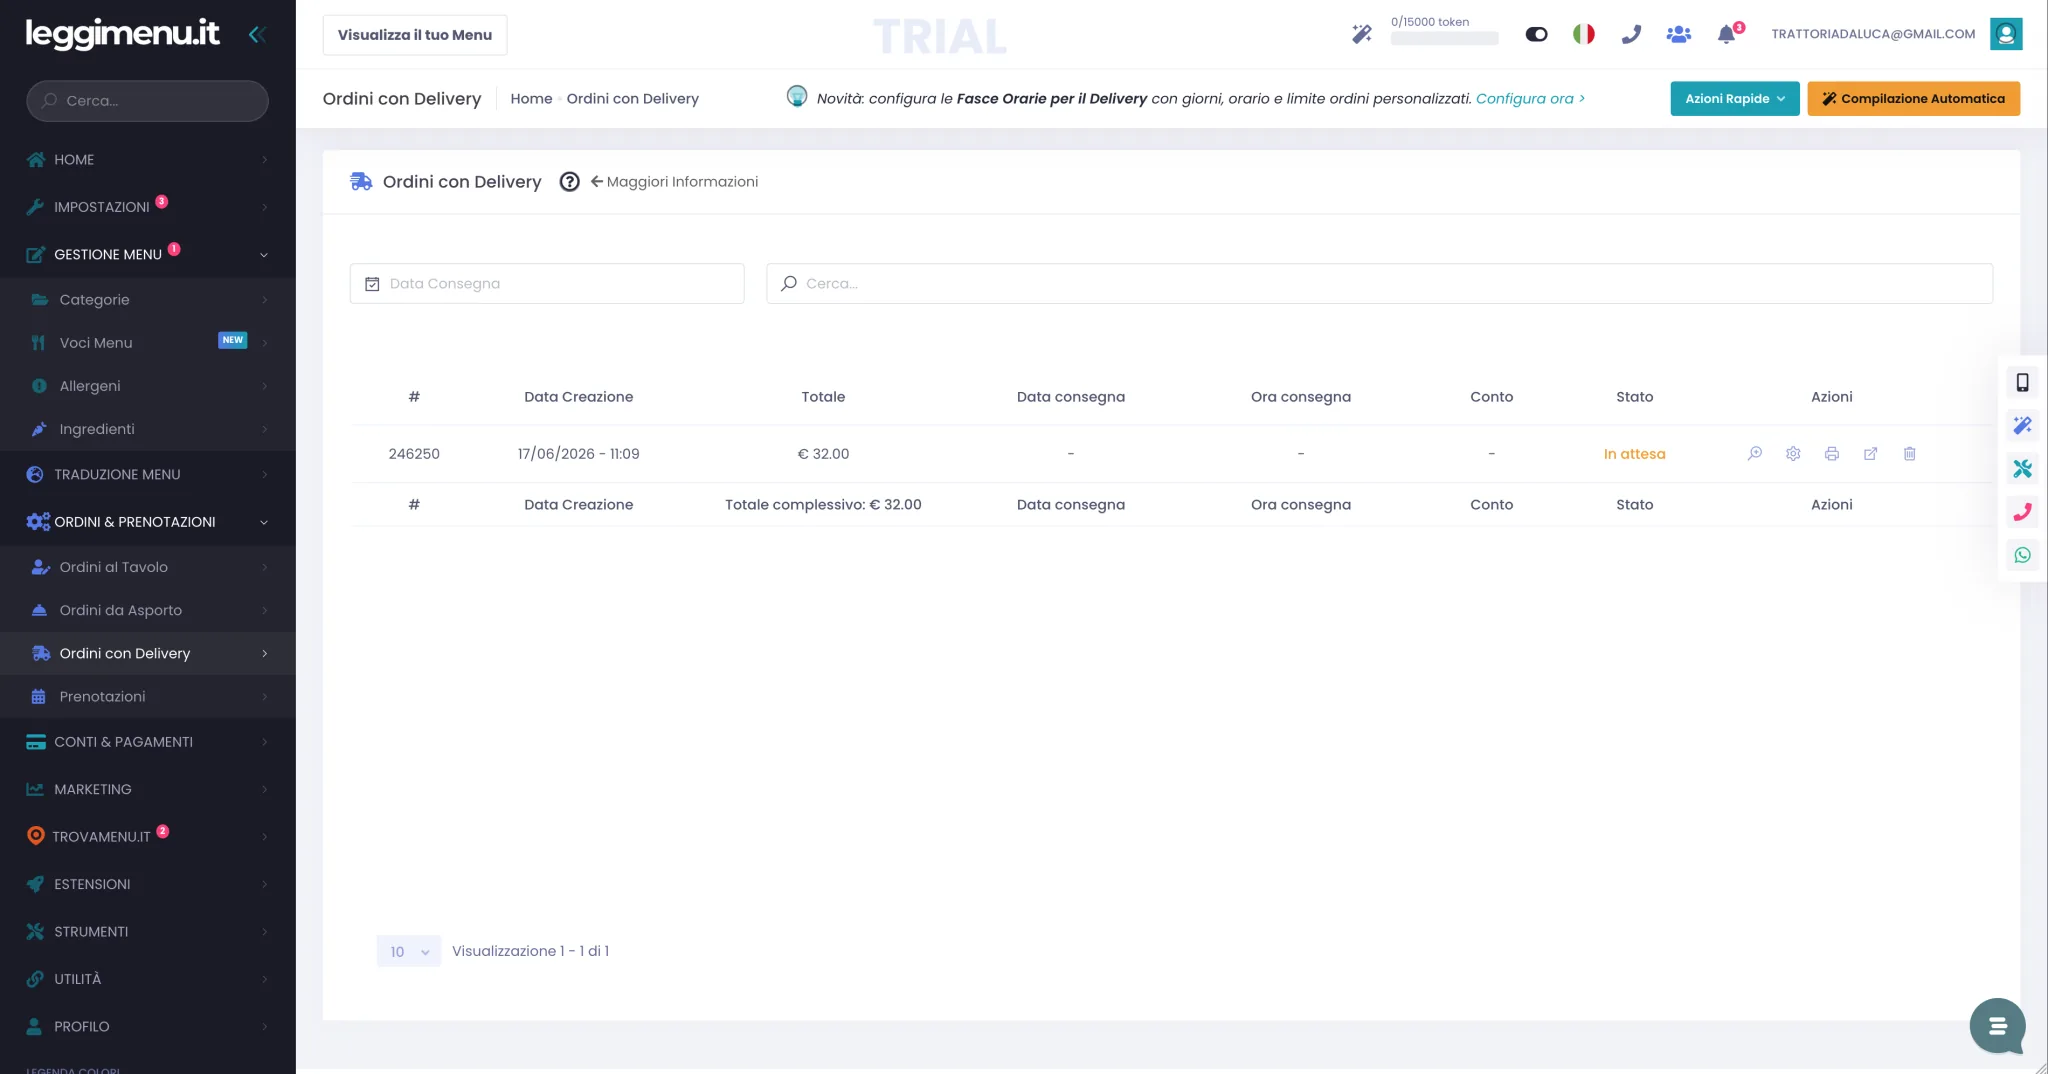
Task: Expand IMPOSTAZIONI in the sidebar
Action: tap(148, 207)
